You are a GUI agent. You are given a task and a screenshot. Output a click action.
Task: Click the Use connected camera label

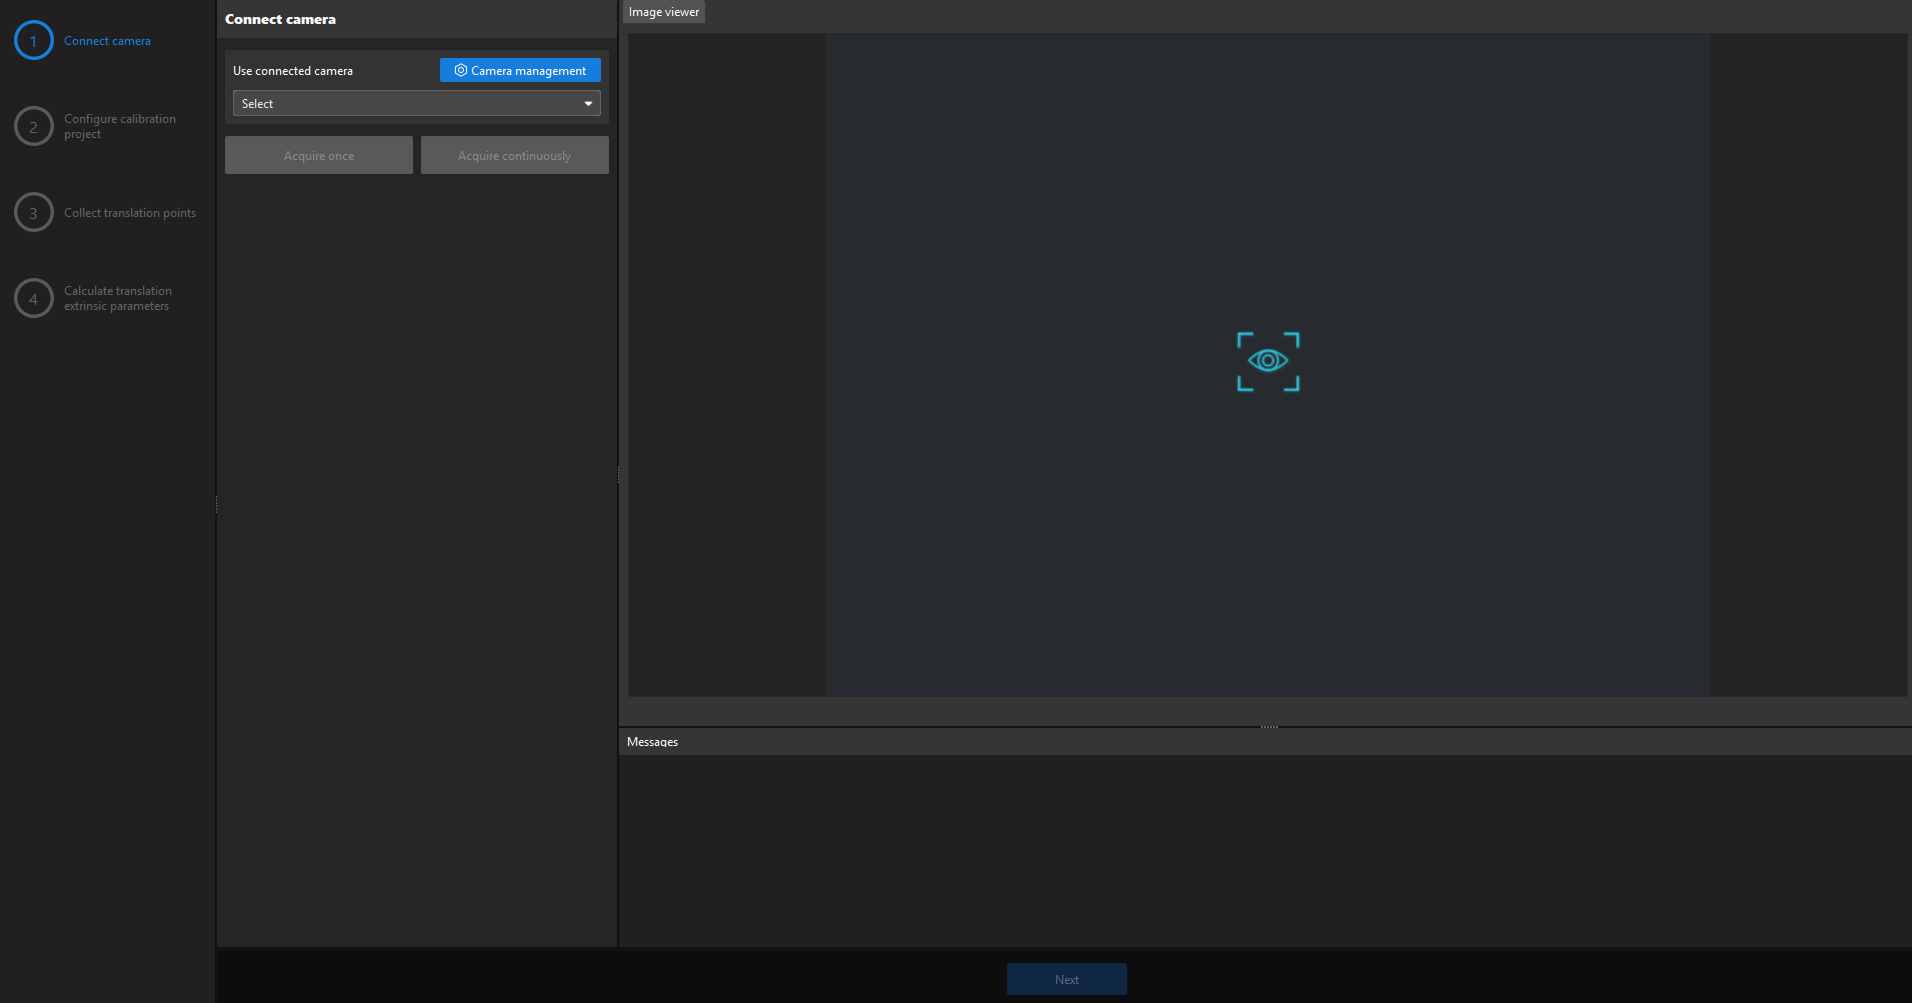(293, 71)
